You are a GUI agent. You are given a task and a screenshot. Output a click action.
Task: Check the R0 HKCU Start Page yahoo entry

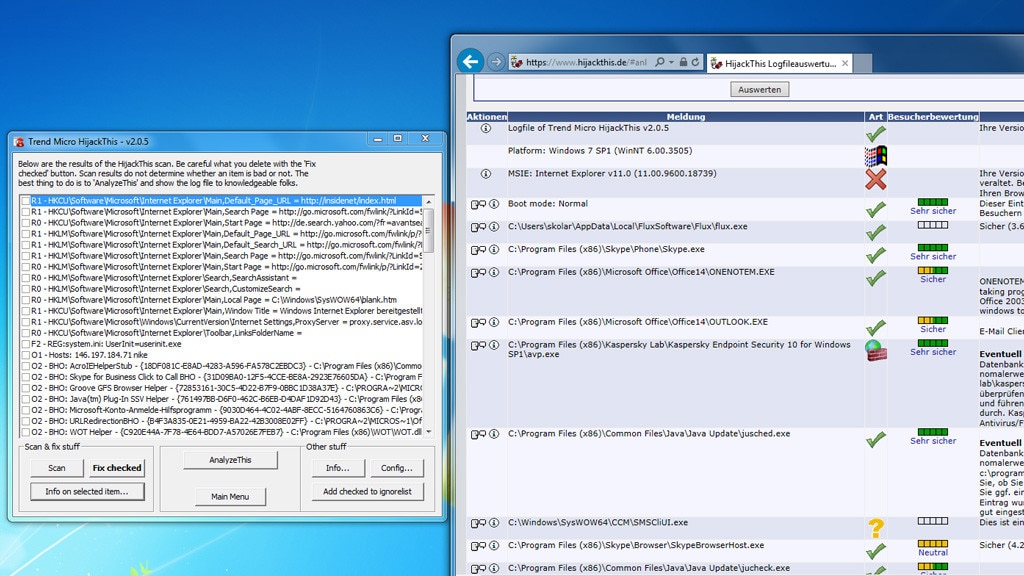click(x=25, y=223)
